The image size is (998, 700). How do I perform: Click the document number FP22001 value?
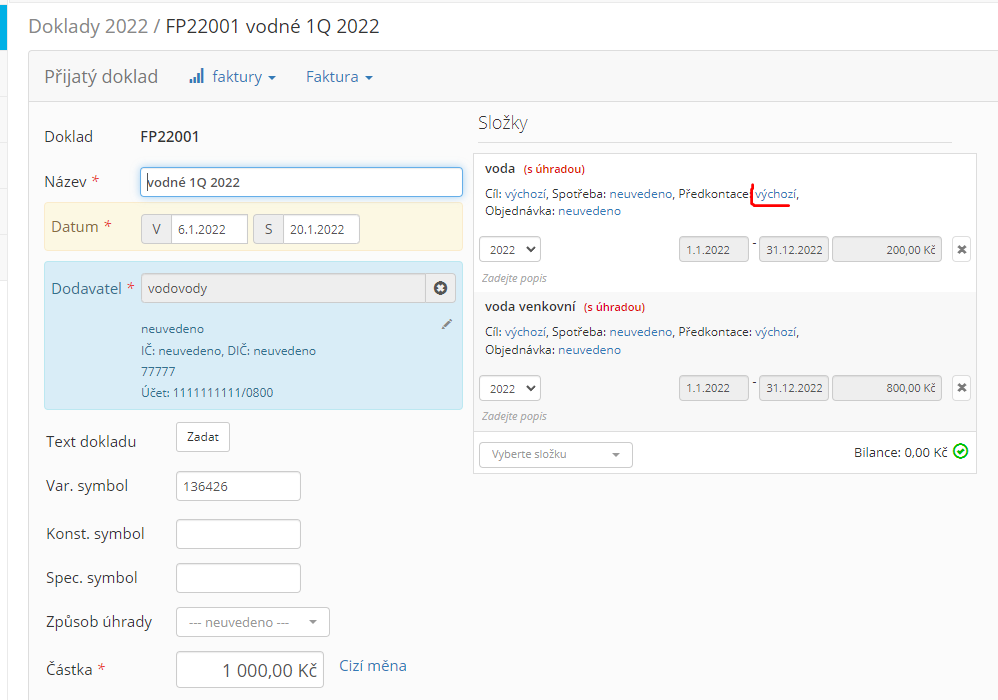(169, 137)
